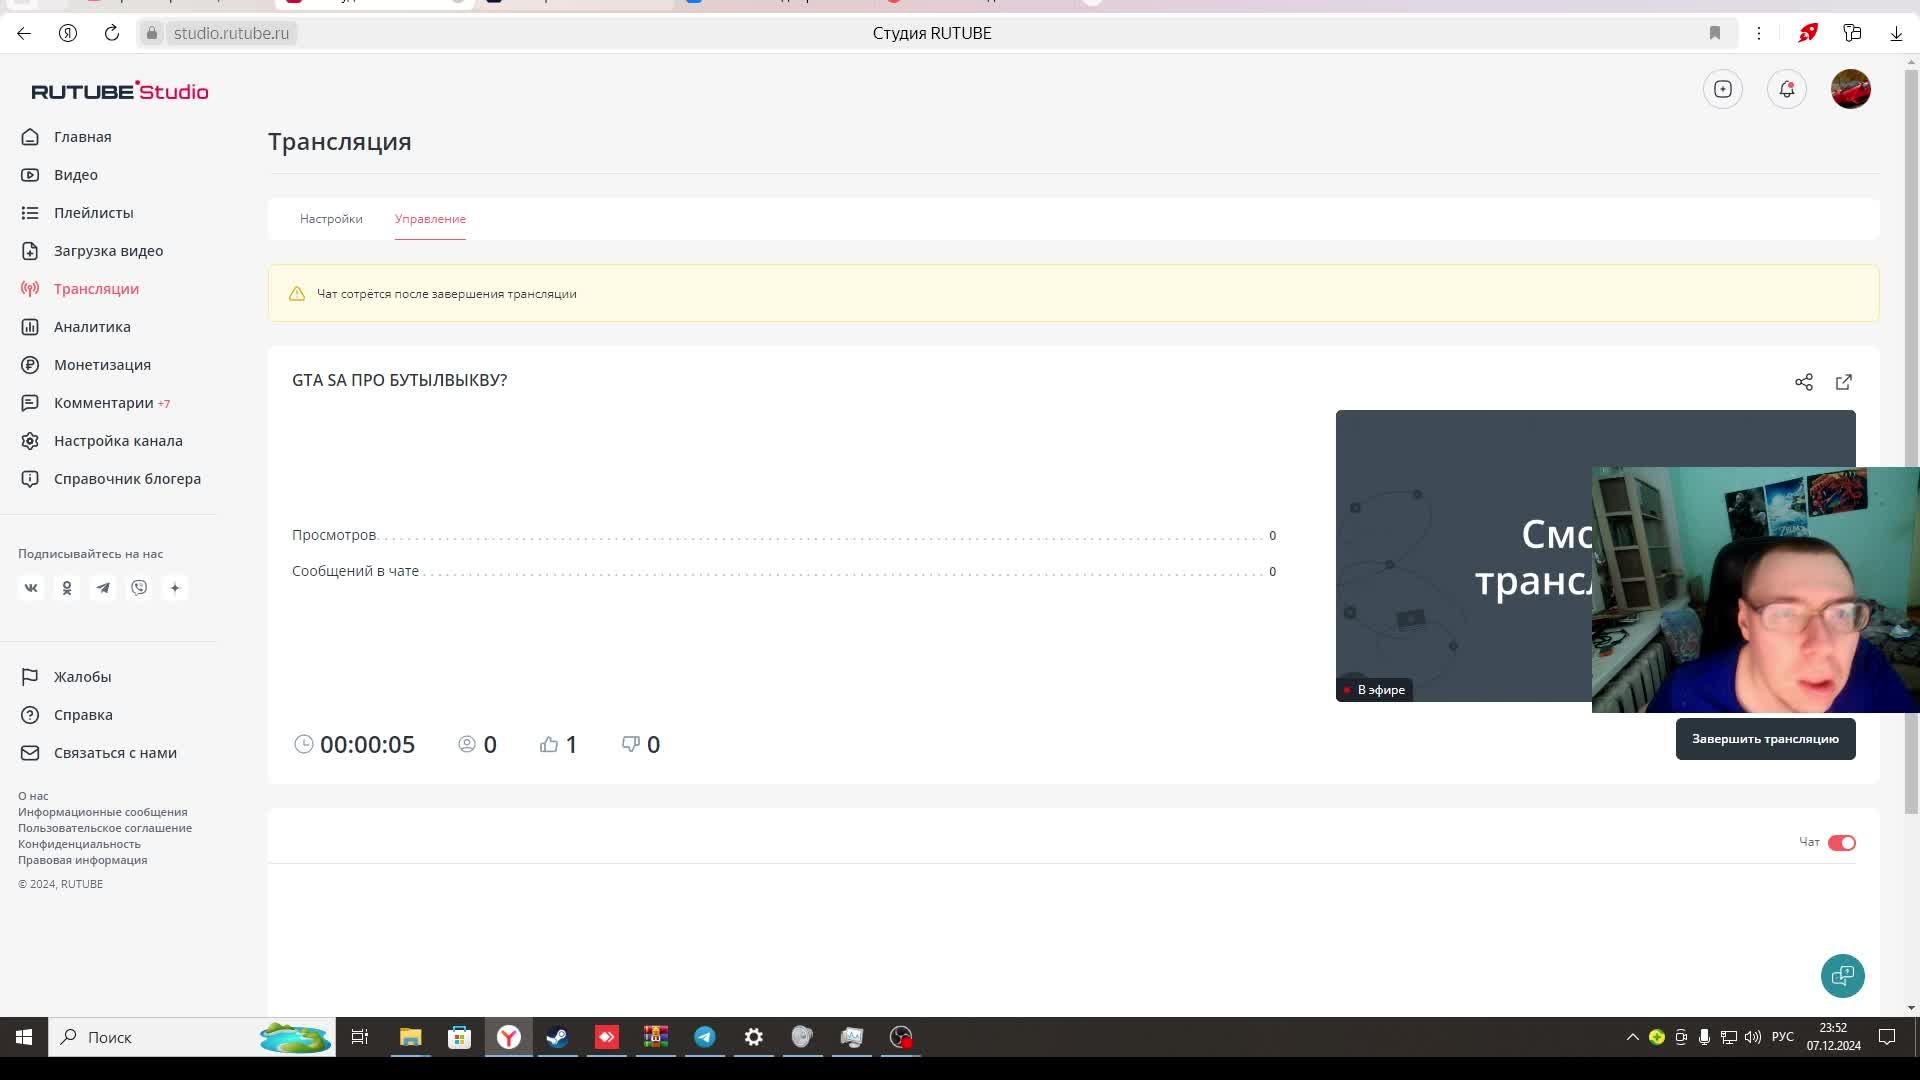The width and height of the screenshot is (1920, 1080).
Task: Open the user avatar menu
Action: pos(1850,89)
